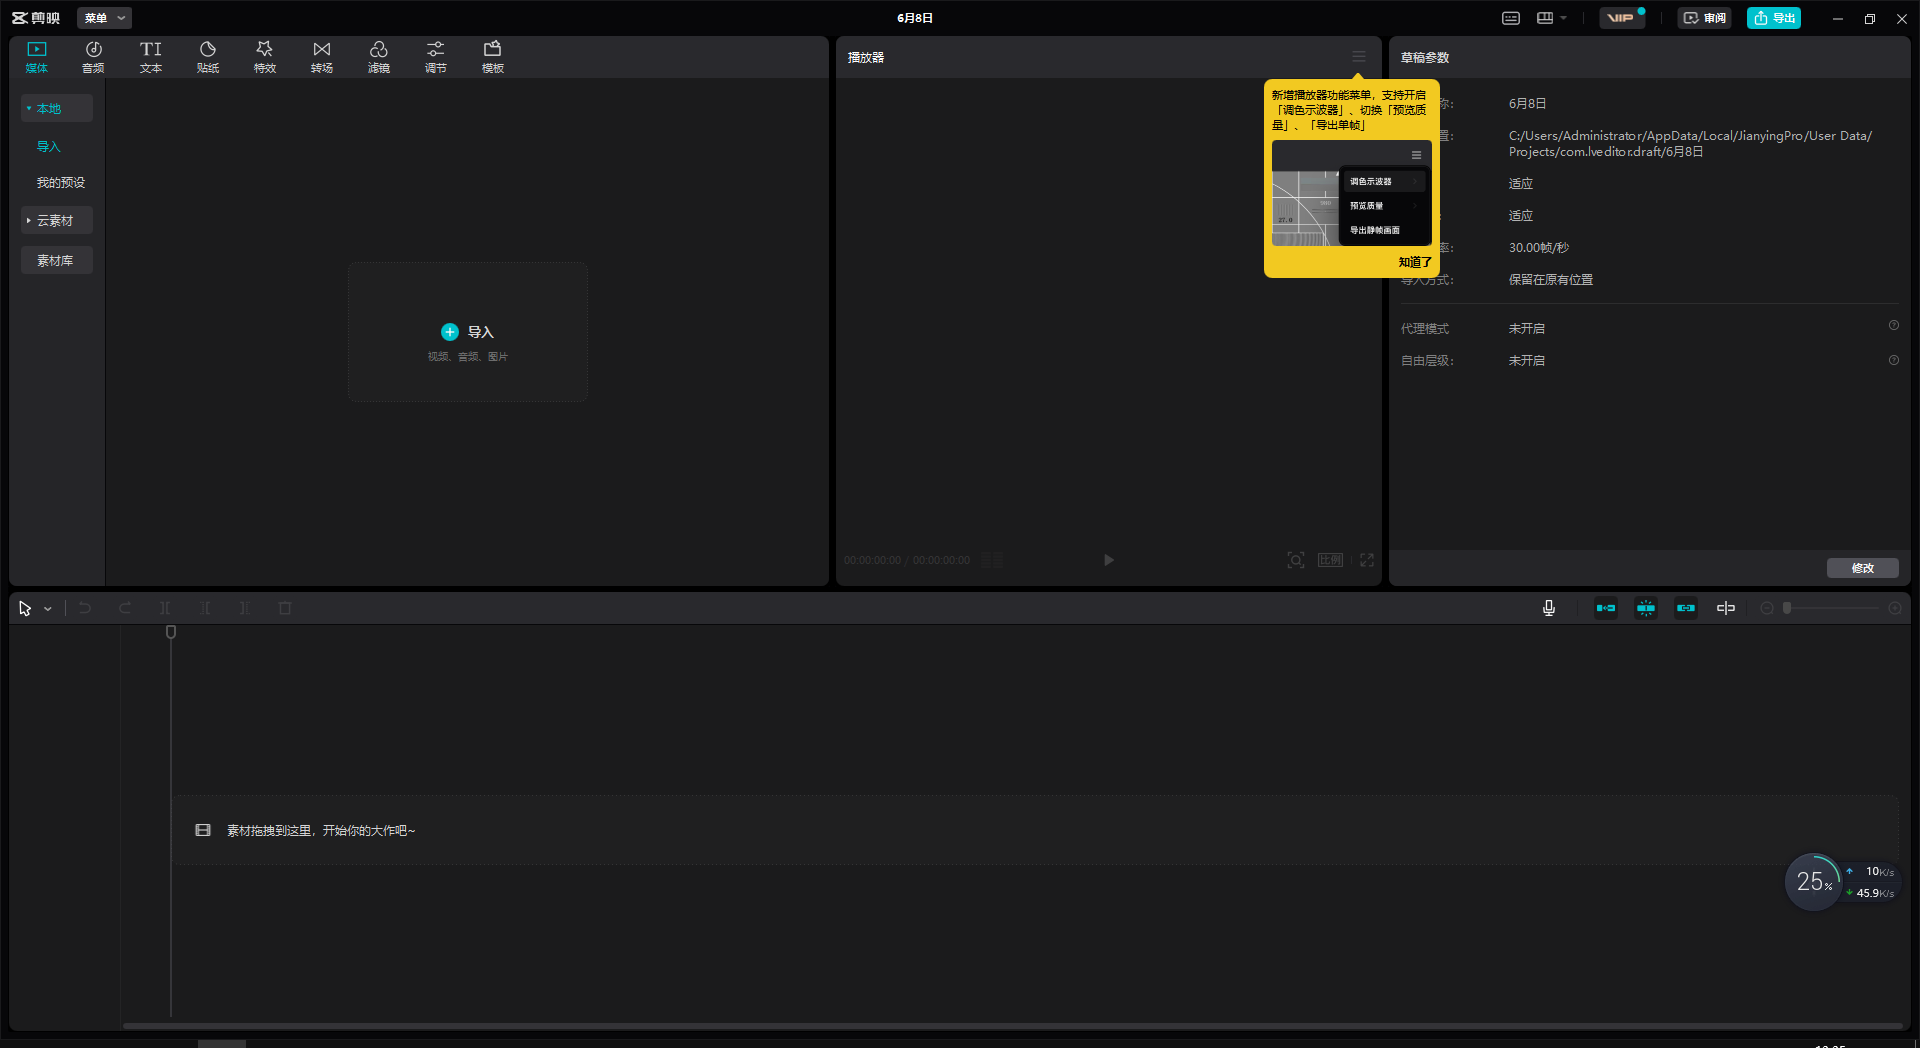1920x1048 pixels.
Task: Toggle preview axis icon
Action: point(1726,608)
